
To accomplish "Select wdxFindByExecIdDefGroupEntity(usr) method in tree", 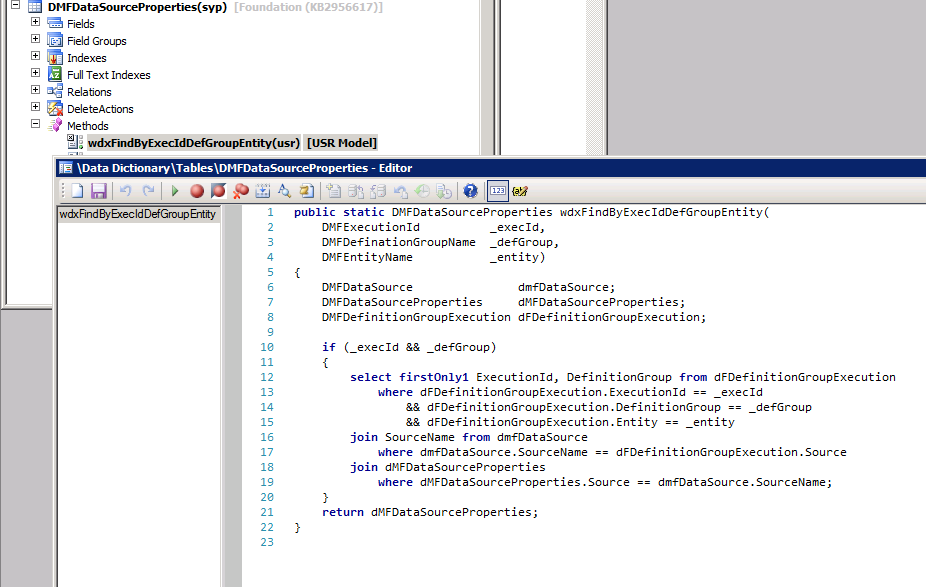I will tap(194, 143).
